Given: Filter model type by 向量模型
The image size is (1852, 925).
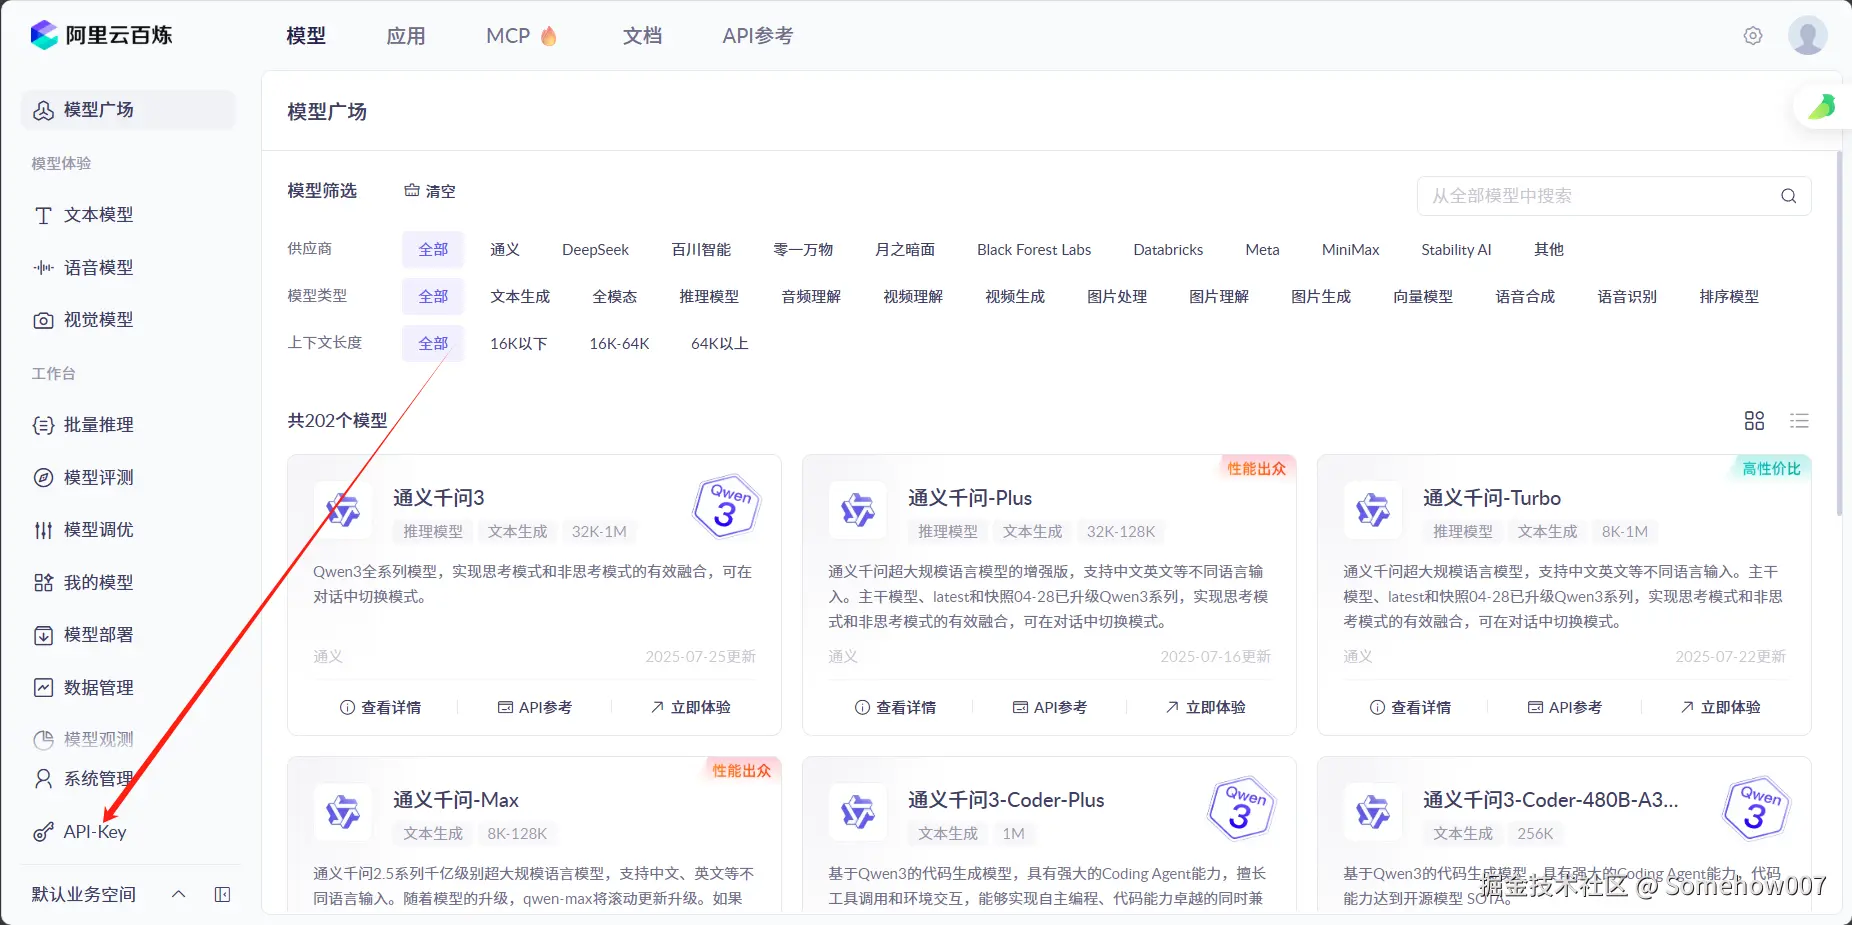Looking at the screenshot, I should pyautogui.click(x=1423, y=296).
